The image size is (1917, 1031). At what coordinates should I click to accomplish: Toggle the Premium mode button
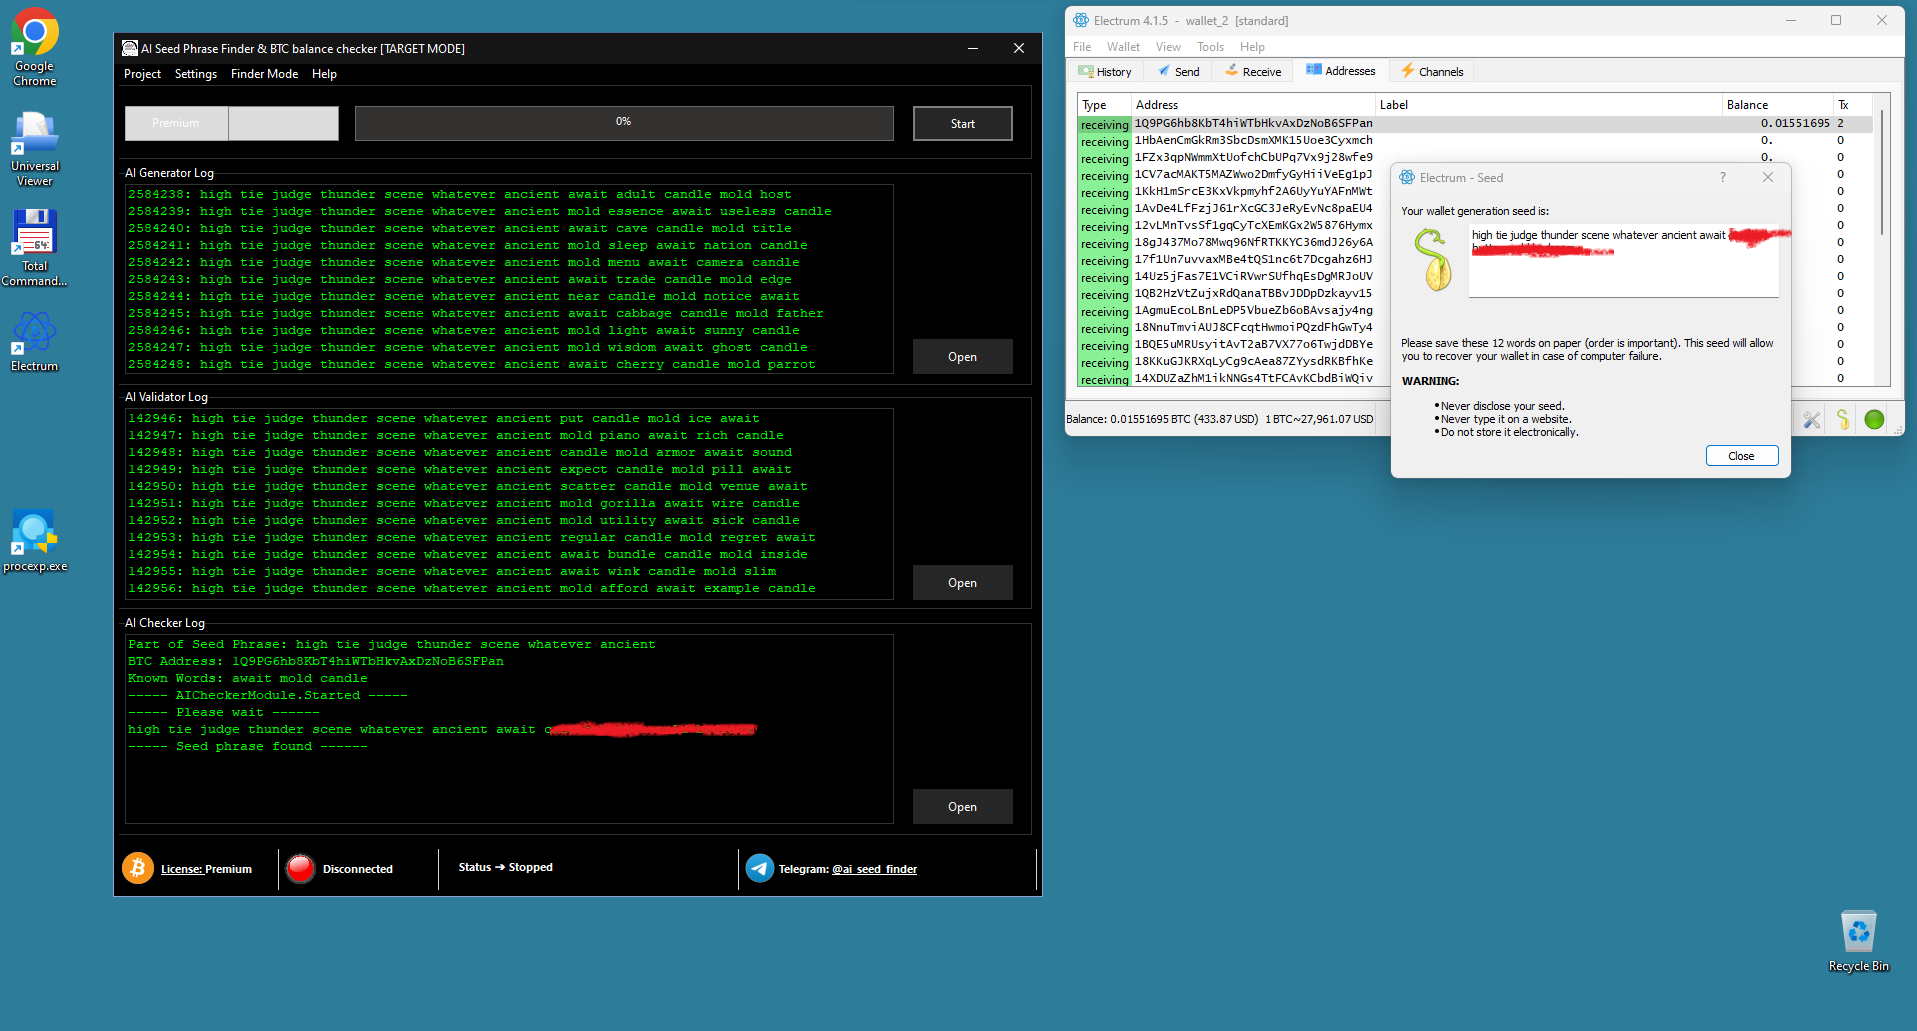176,123
